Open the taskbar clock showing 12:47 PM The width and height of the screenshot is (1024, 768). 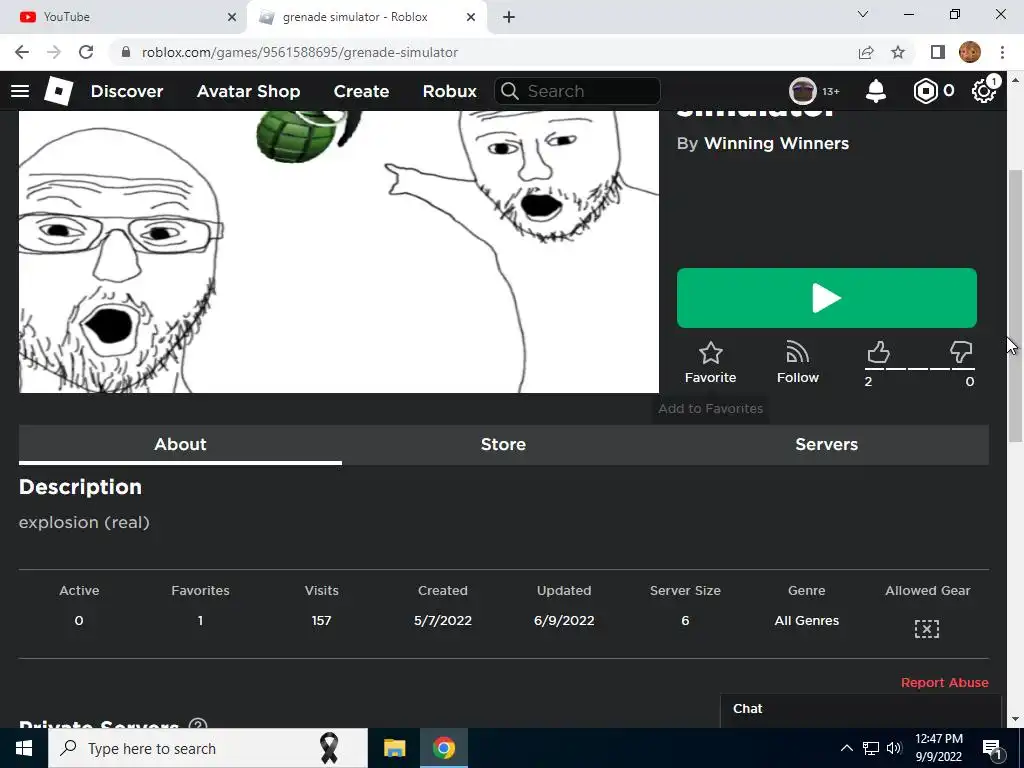938,748
